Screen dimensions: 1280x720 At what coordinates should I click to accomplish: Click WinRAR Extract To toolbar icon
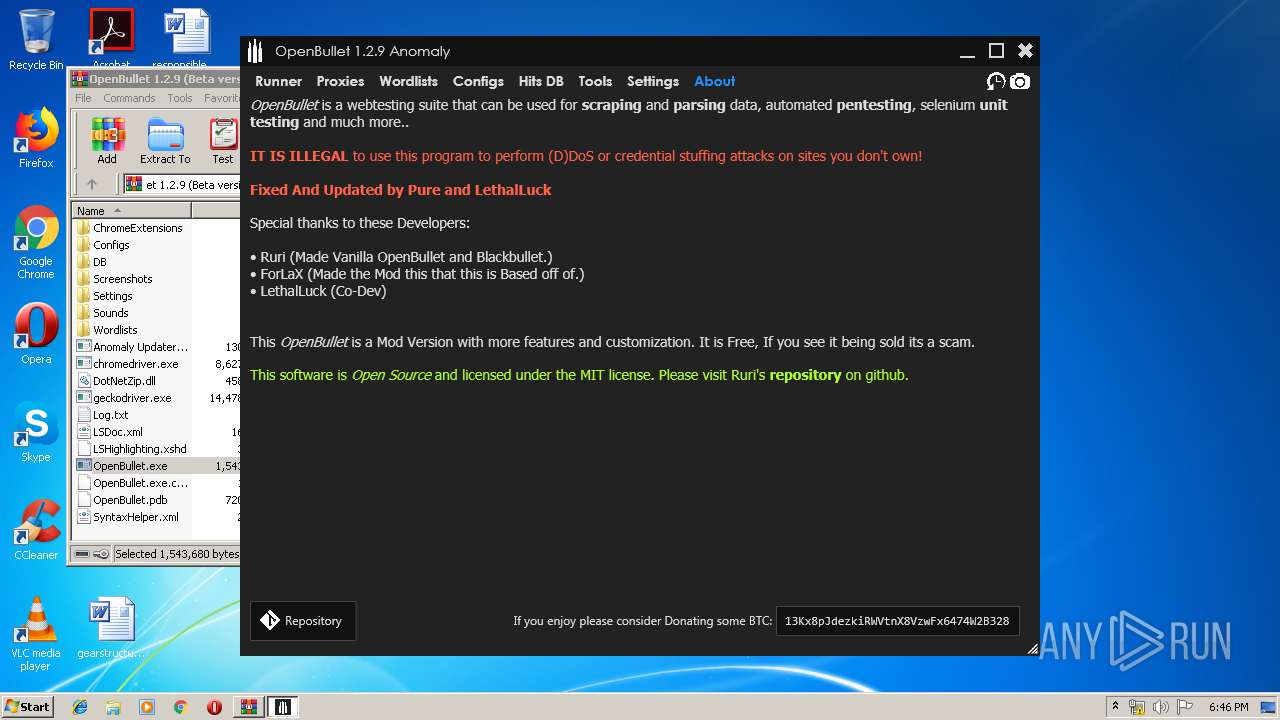(x=165, y=141)
